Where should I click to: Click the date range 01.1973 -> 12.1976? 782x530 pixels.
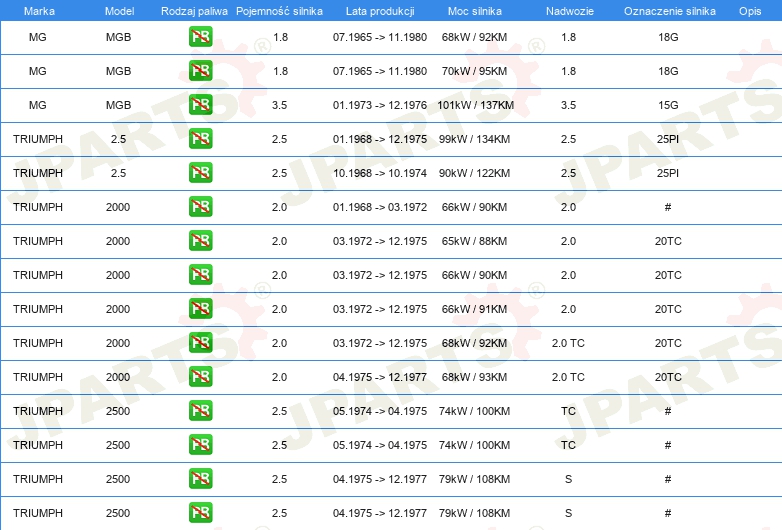[x=380, y=105]
